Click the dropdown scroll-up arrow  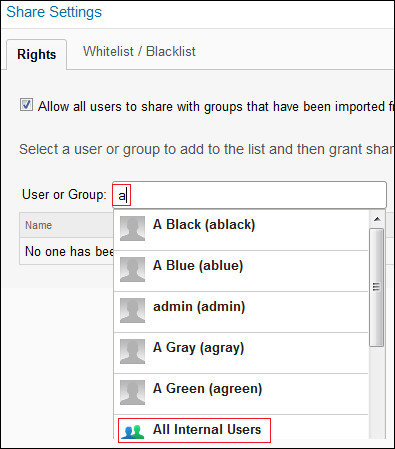(377, 219)
